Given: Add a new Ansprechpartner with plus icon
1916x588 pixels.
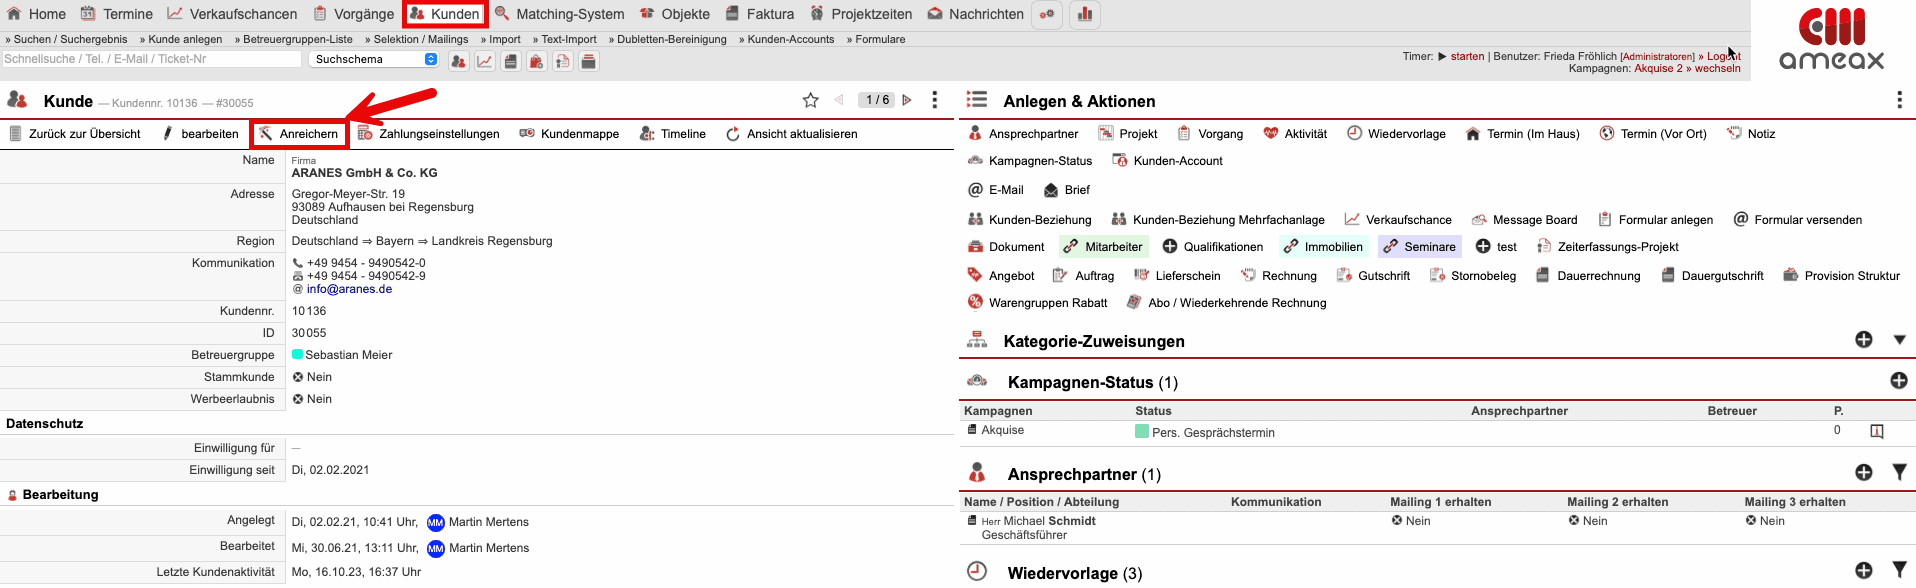Looking at the screenshot, I should (1863, 472).
